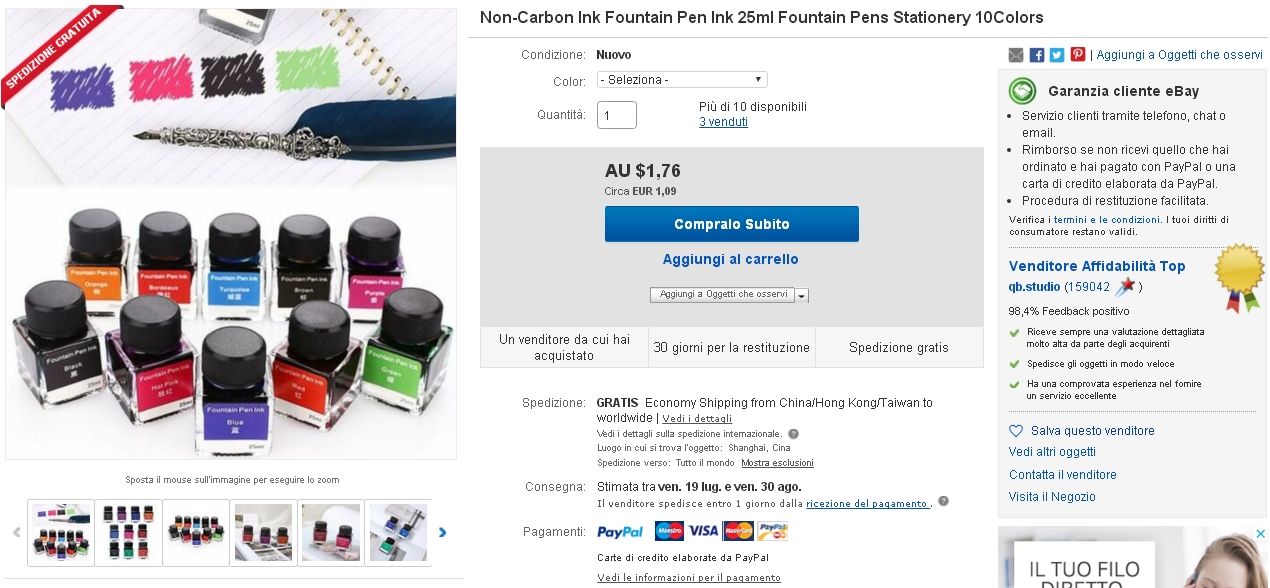Viewport: 1270px width, 588px height.
Task: Pin this item on Pinterest
Action: [1078, 55]
